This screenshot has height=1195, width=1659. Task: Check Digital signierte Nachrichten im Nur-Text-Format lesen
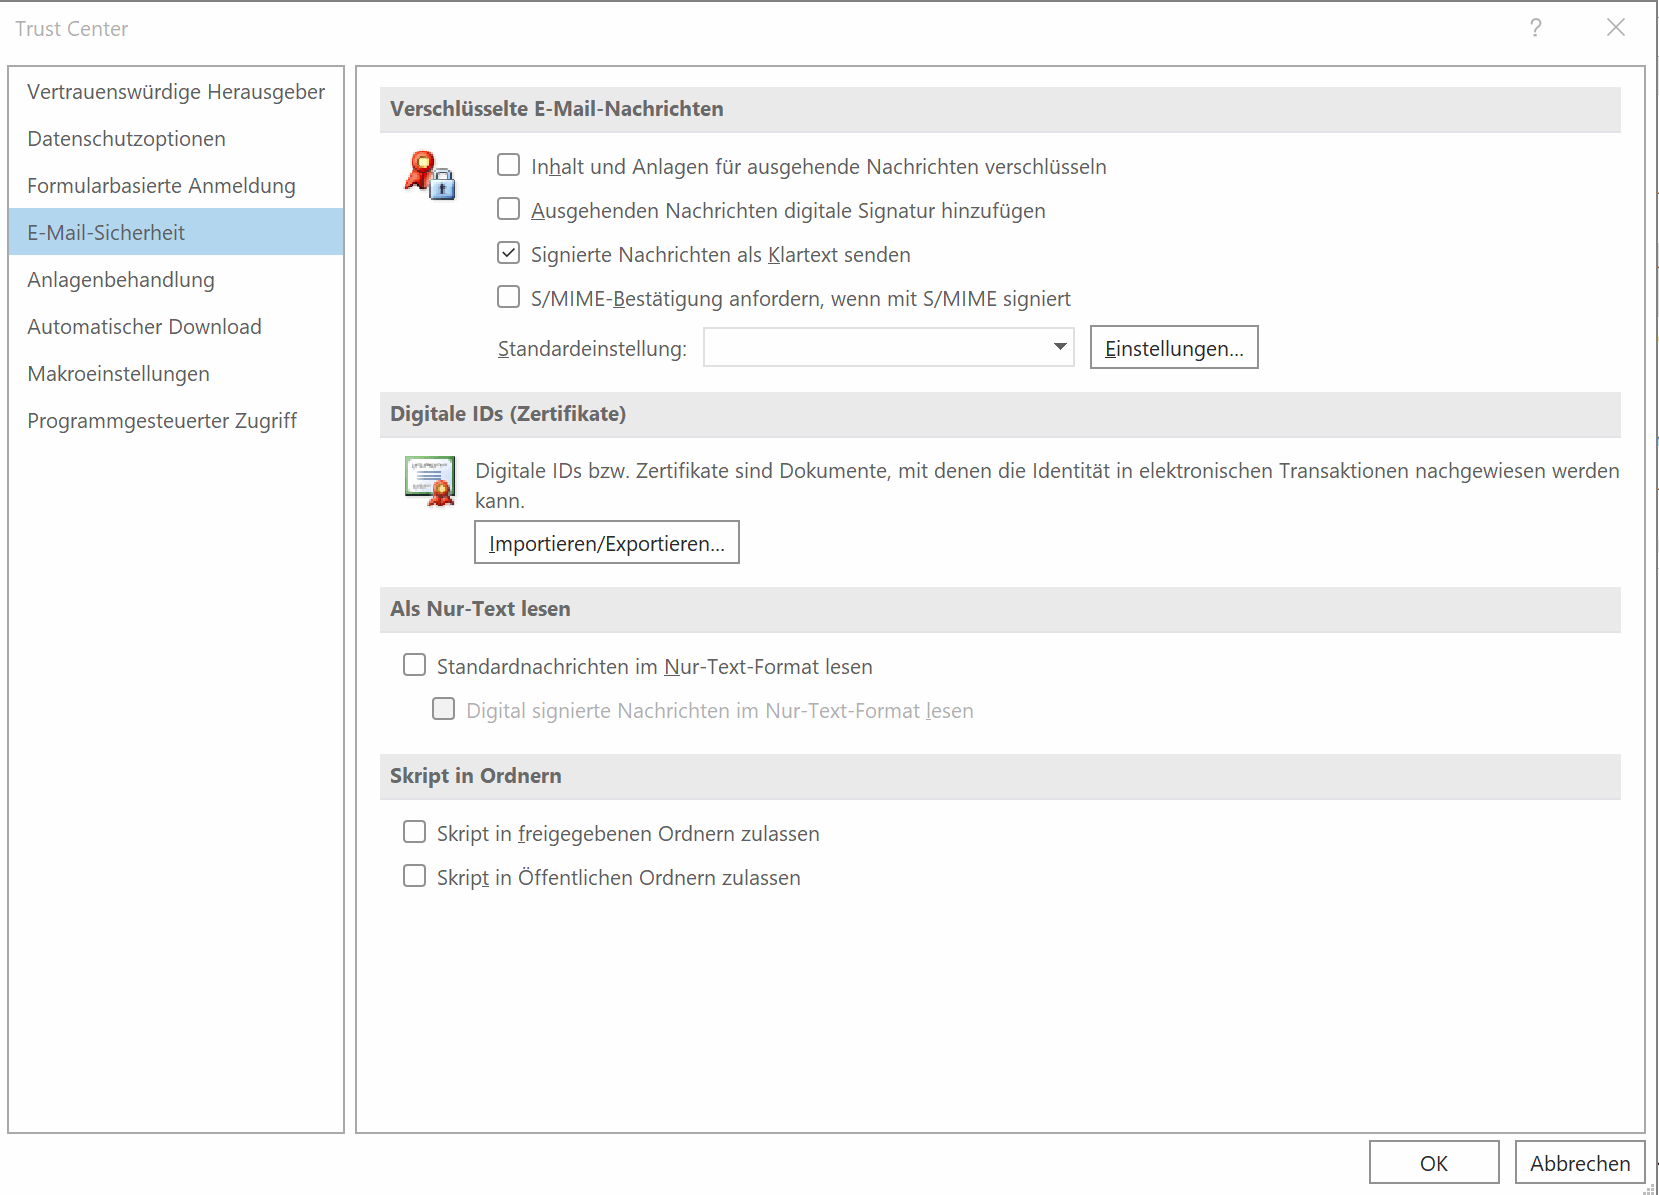[x=443, y=709]
